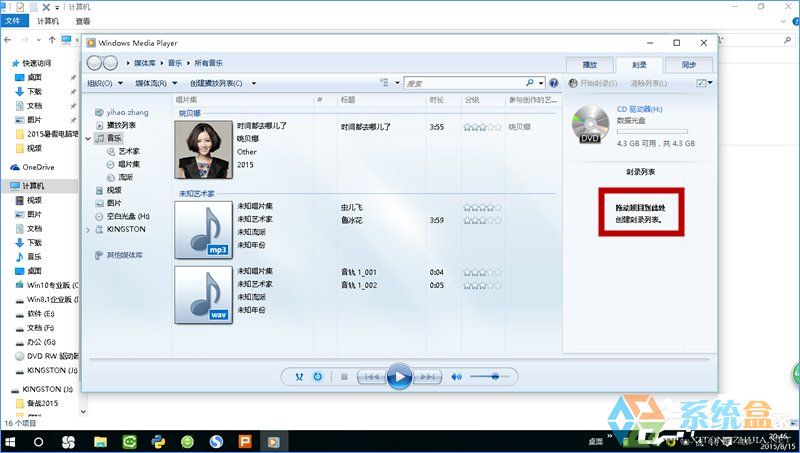Select track 音轨 1_002
The height and width of the screenshot is (453, 800).
(x=359, y=285)
